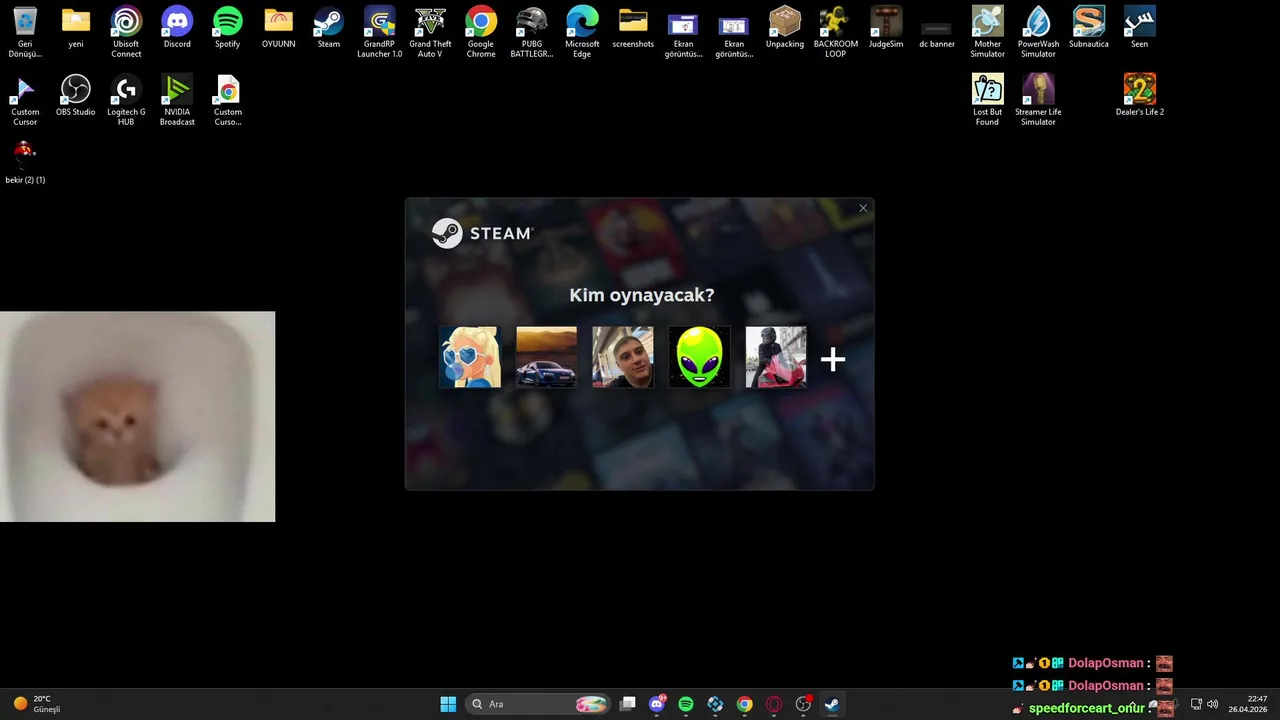Open the OYUUNN folder
This screenshot has width=1280, height=720.
[x=278, y=28]
